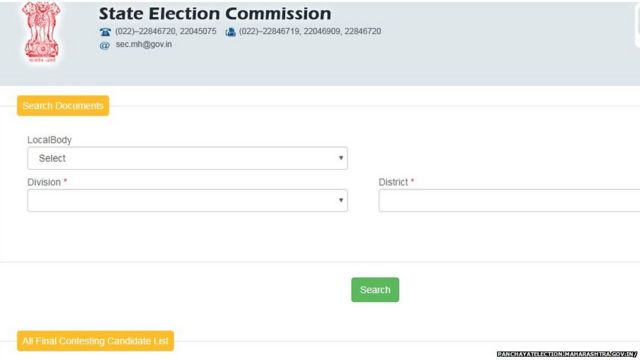Click the District field label

click(393, 182)
